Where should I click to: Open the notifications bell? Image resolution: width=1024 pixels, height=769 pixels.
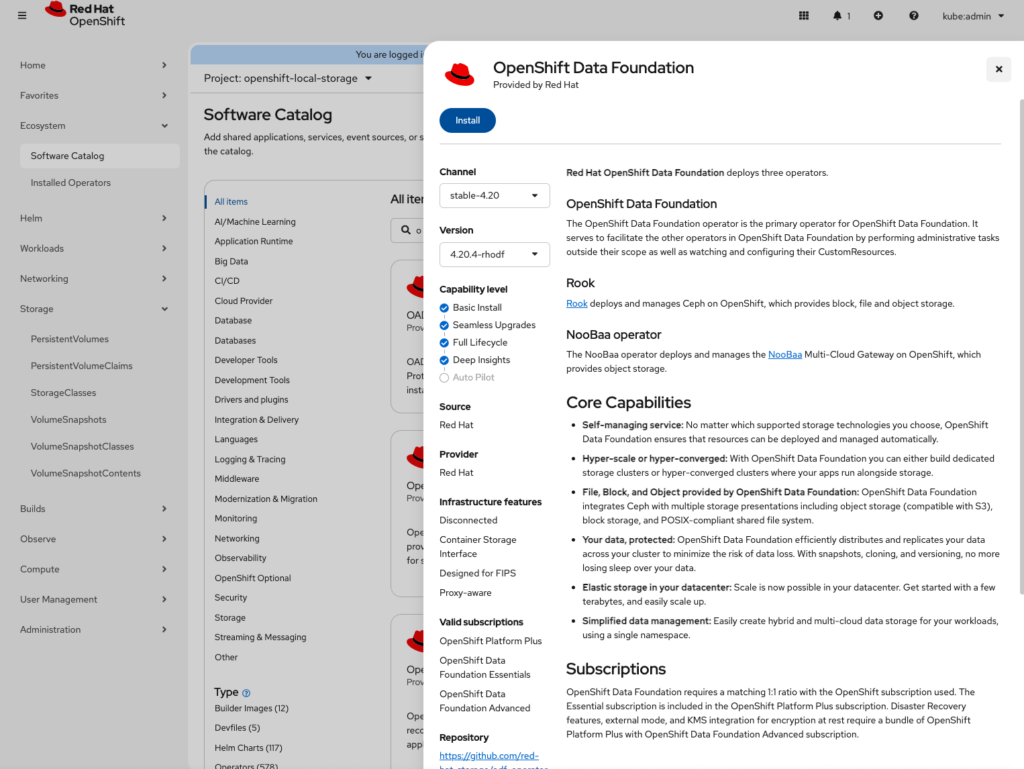pos(840,15)
